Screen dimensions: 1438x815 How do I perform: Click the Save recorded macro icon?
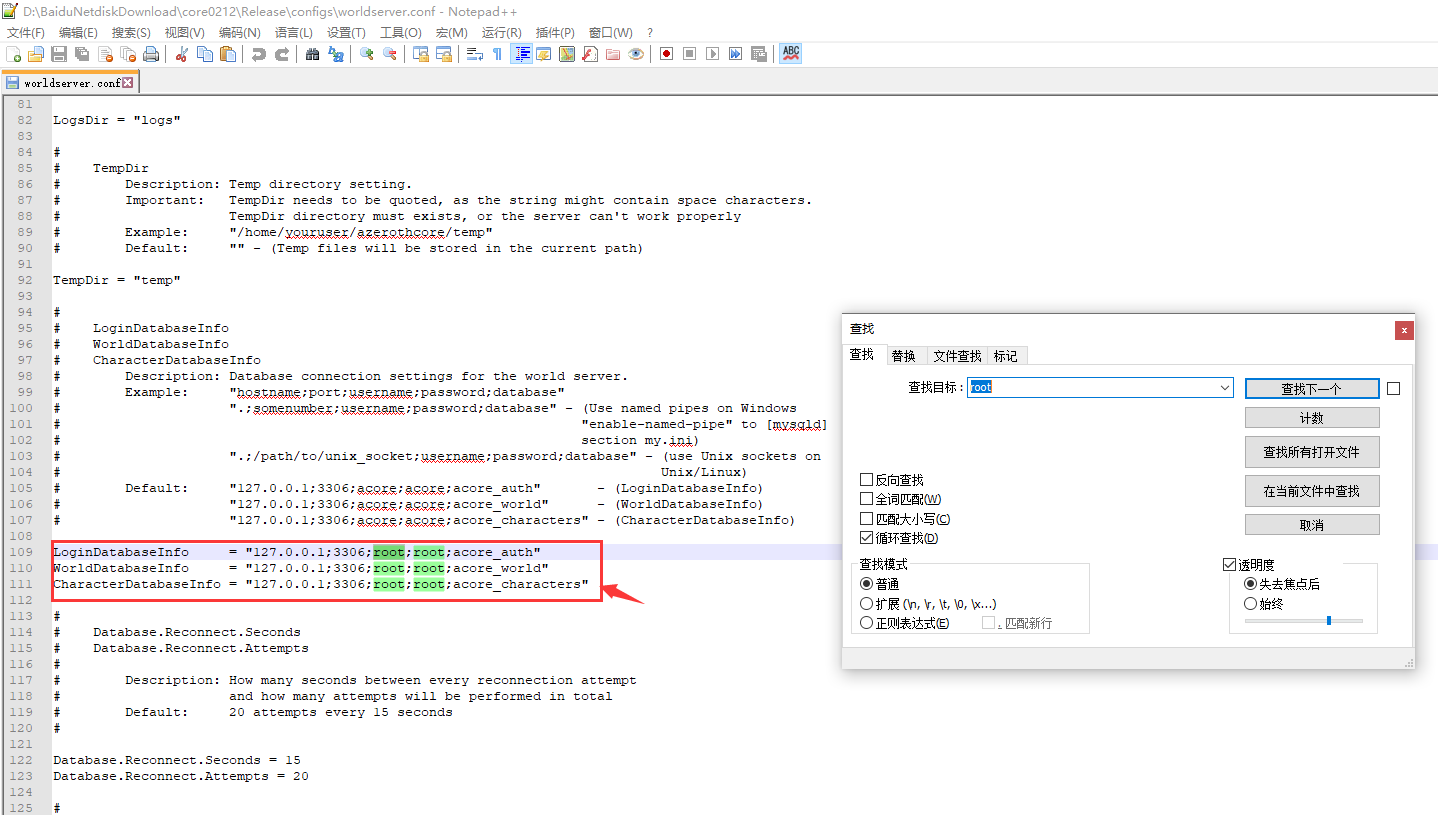coord(758,54)
